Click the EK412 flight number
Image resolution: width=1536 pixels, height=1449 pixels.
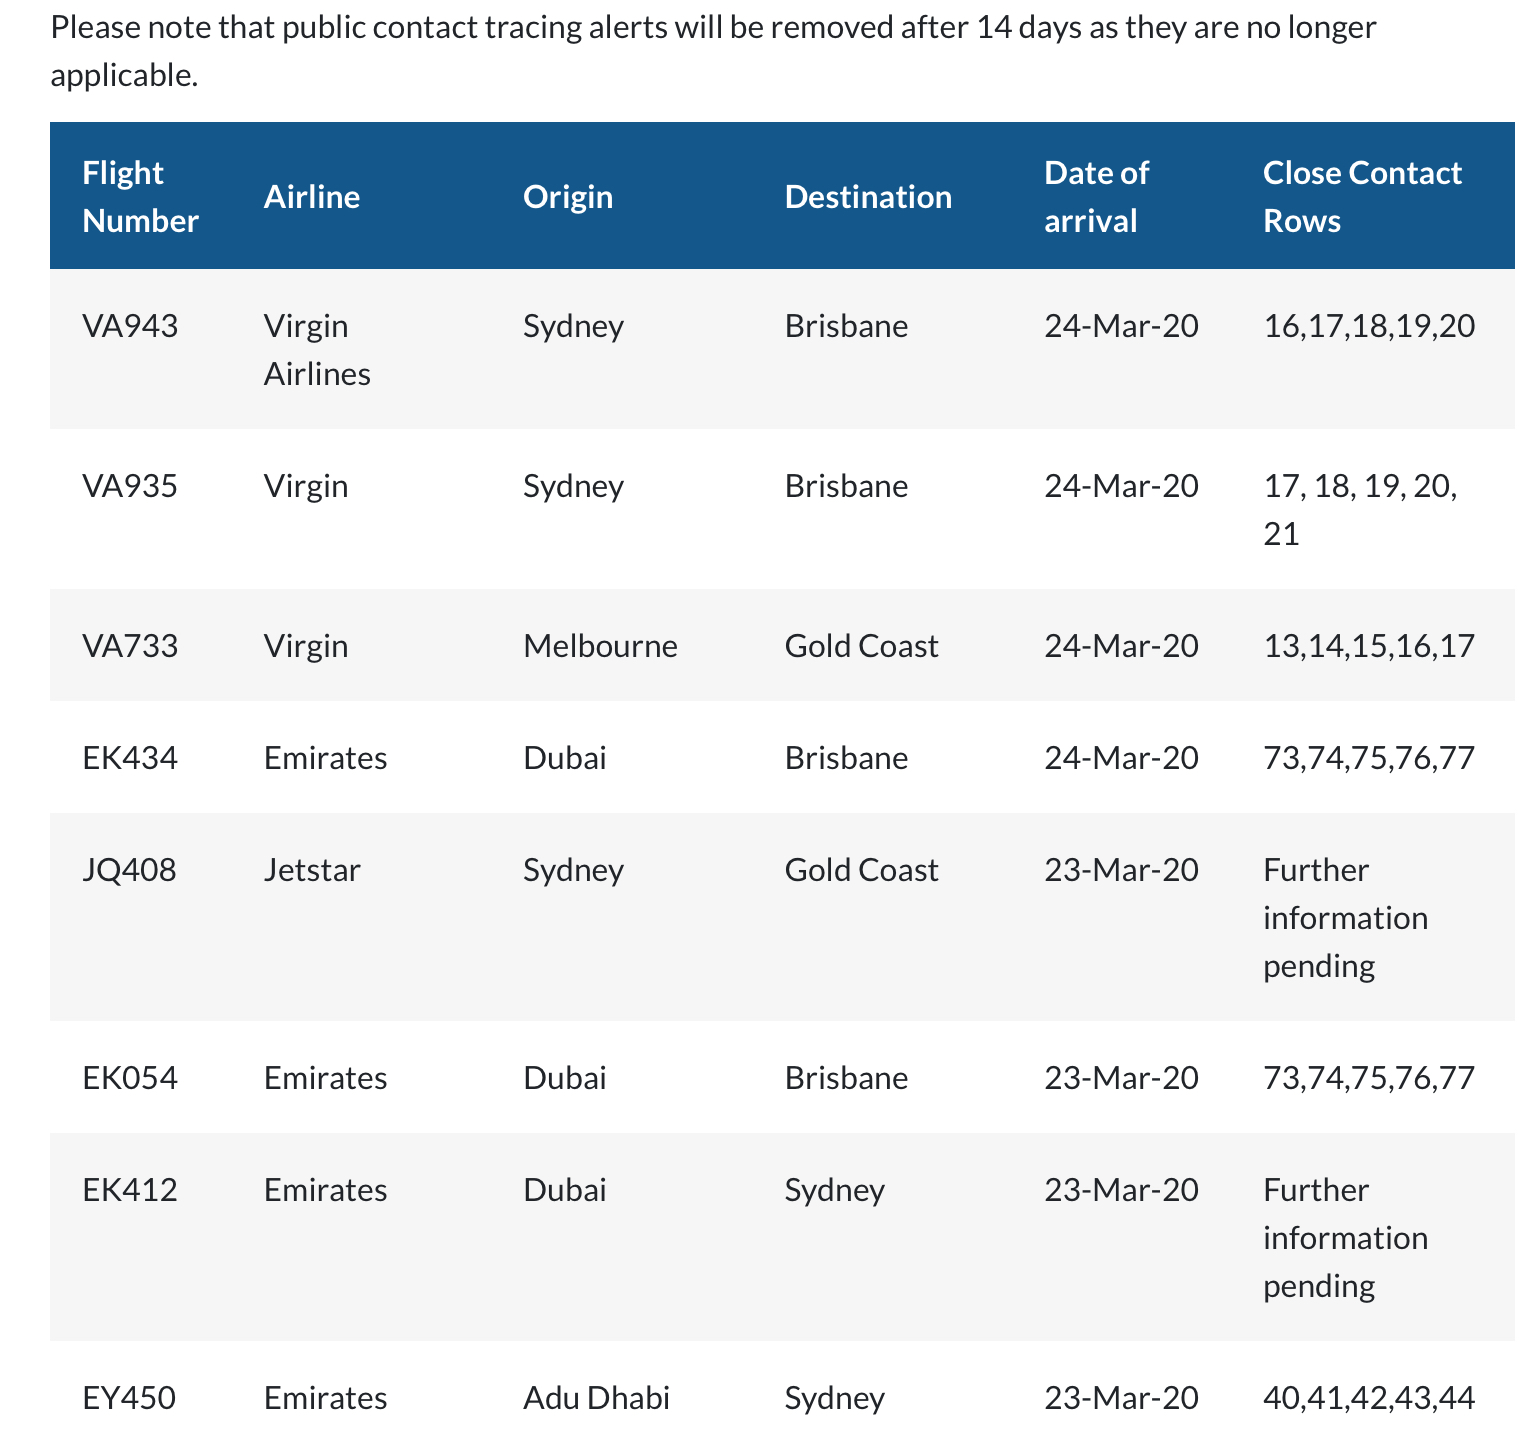click(x=130, y=1190)
